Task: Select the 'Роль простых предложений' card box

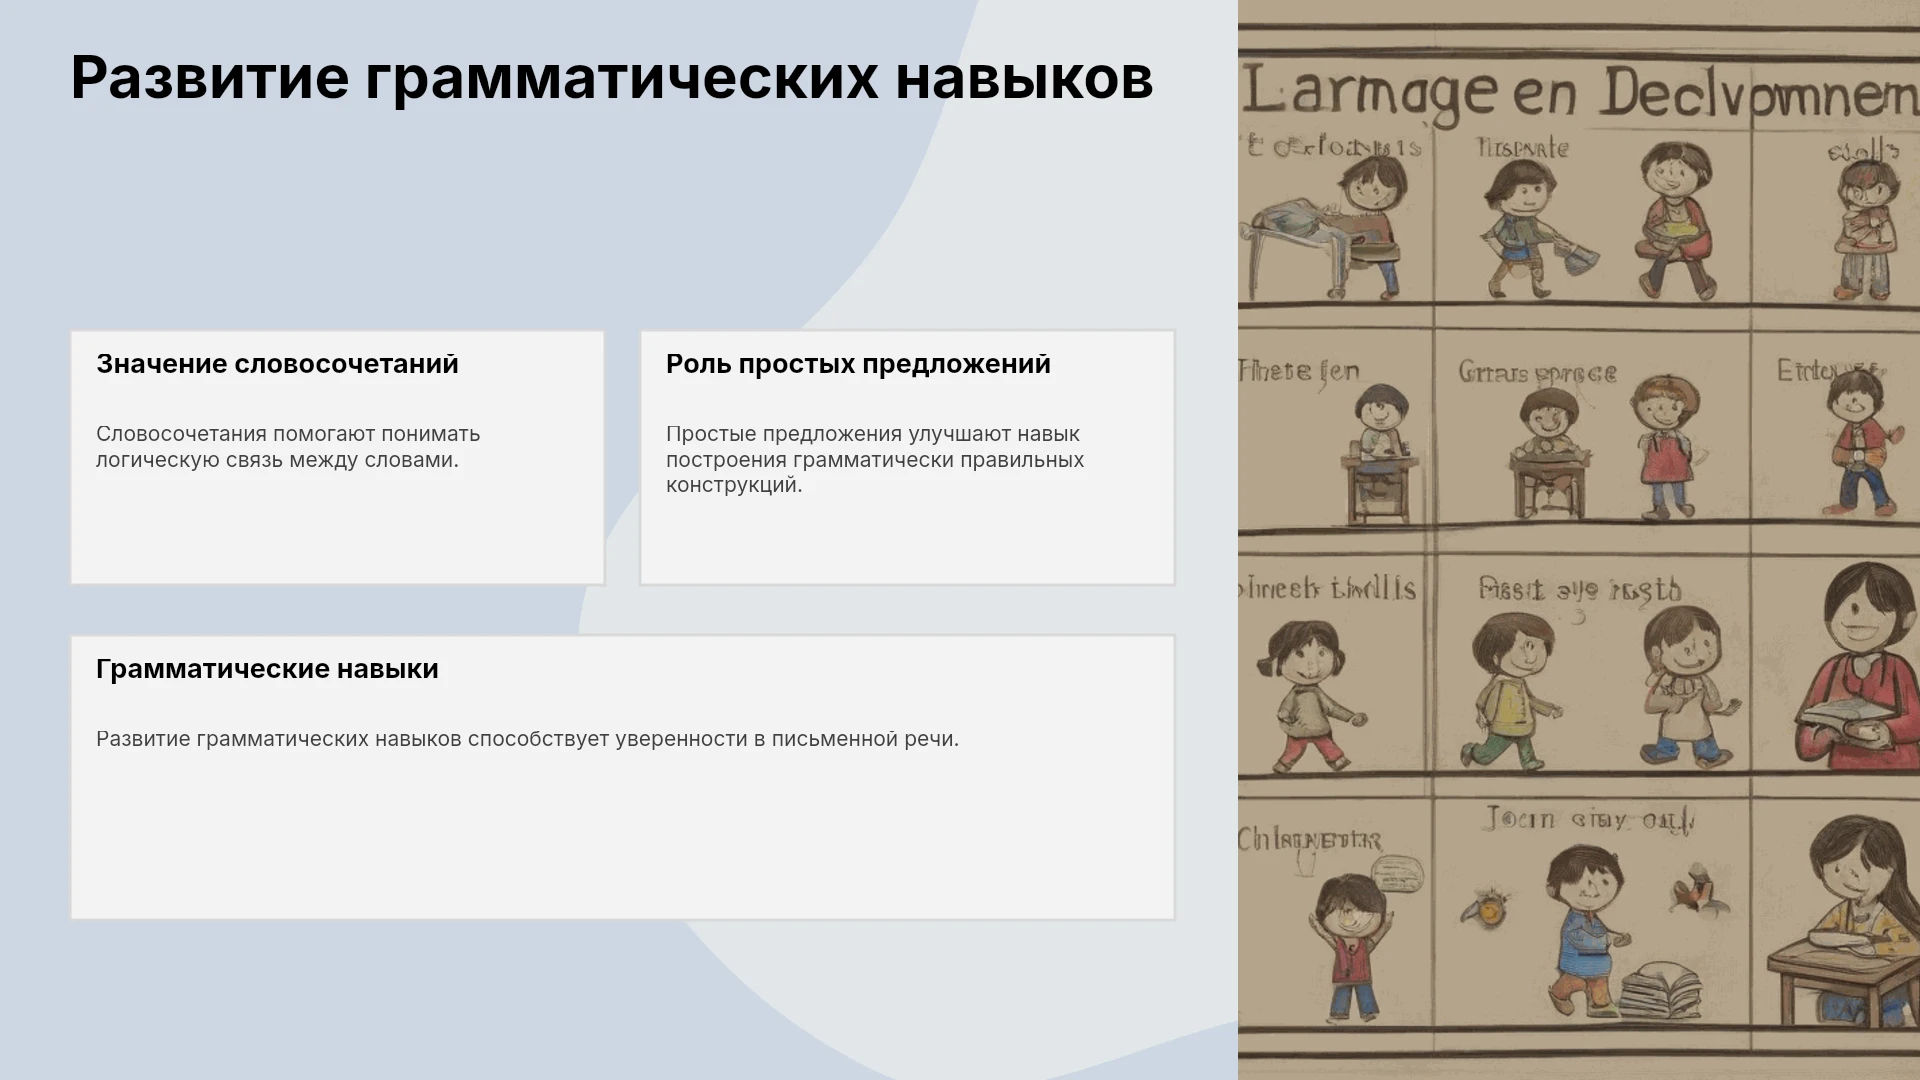Action: (x=907, y=458)
